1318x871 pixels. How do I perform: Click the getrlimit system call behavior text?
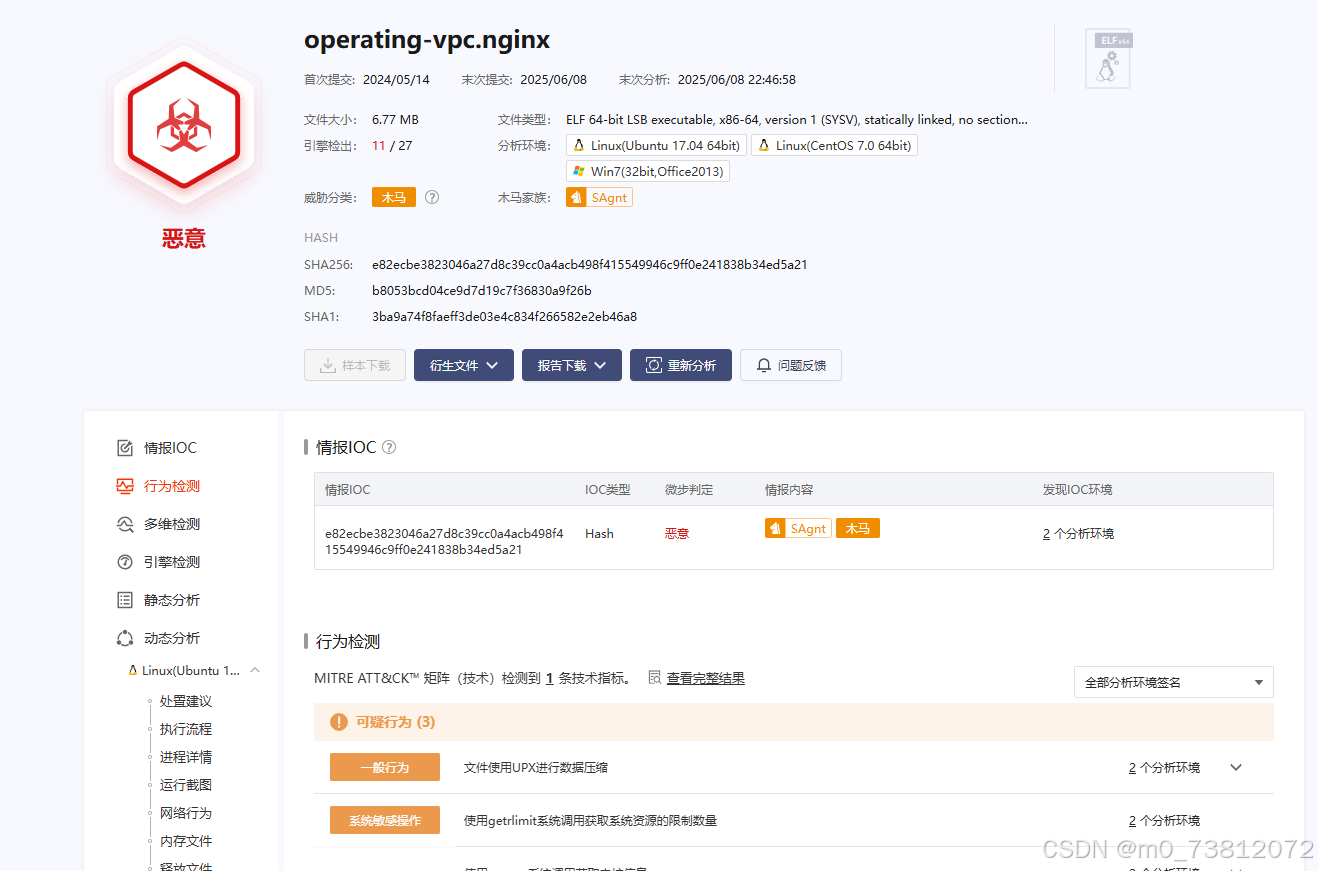click(x=591, y=821)
